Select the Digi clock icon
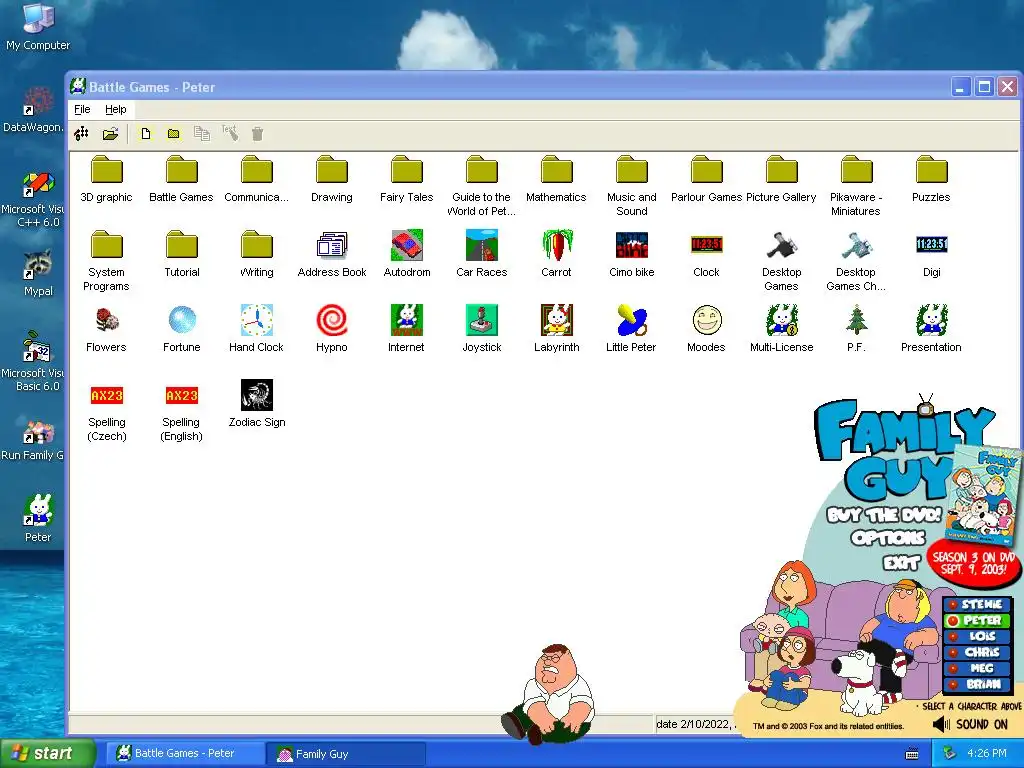 pos(931,244)
